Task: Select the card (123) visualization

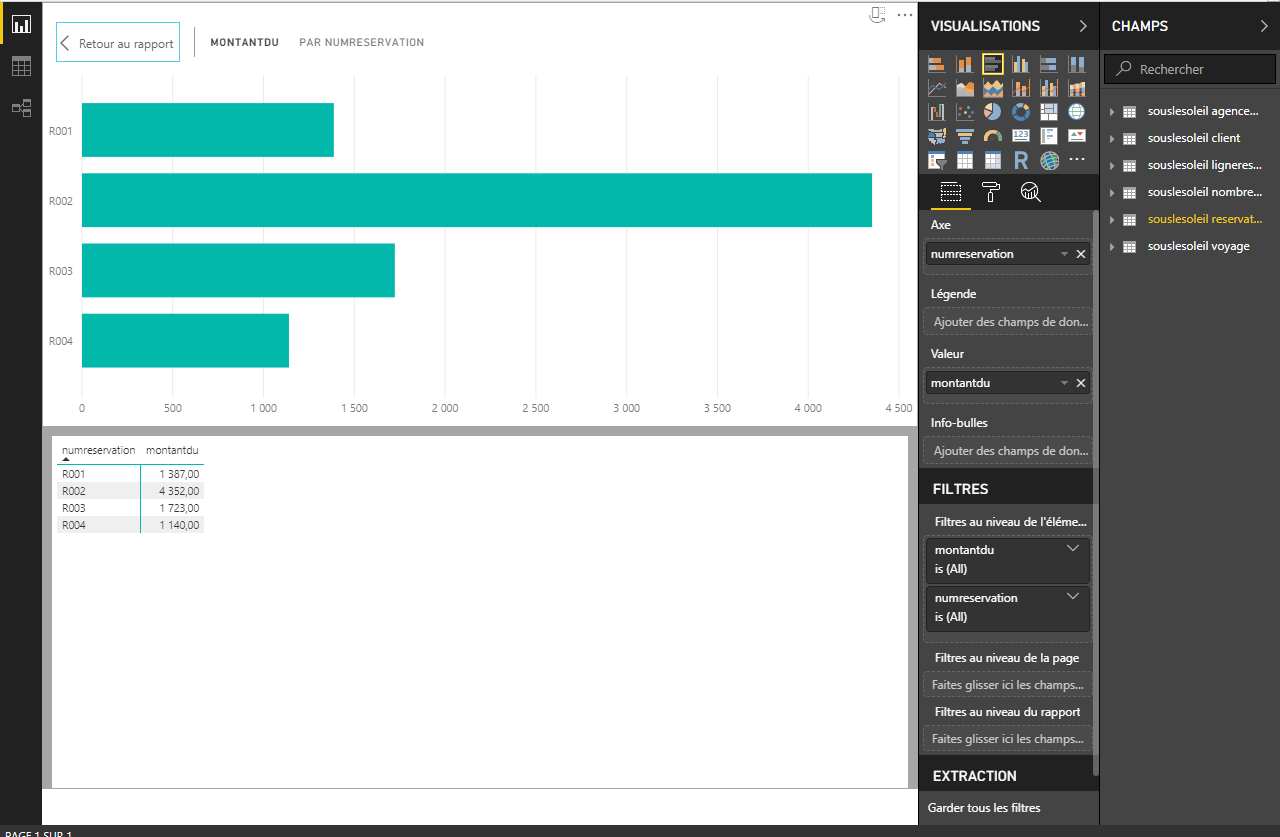Action: click(1021, 136)
